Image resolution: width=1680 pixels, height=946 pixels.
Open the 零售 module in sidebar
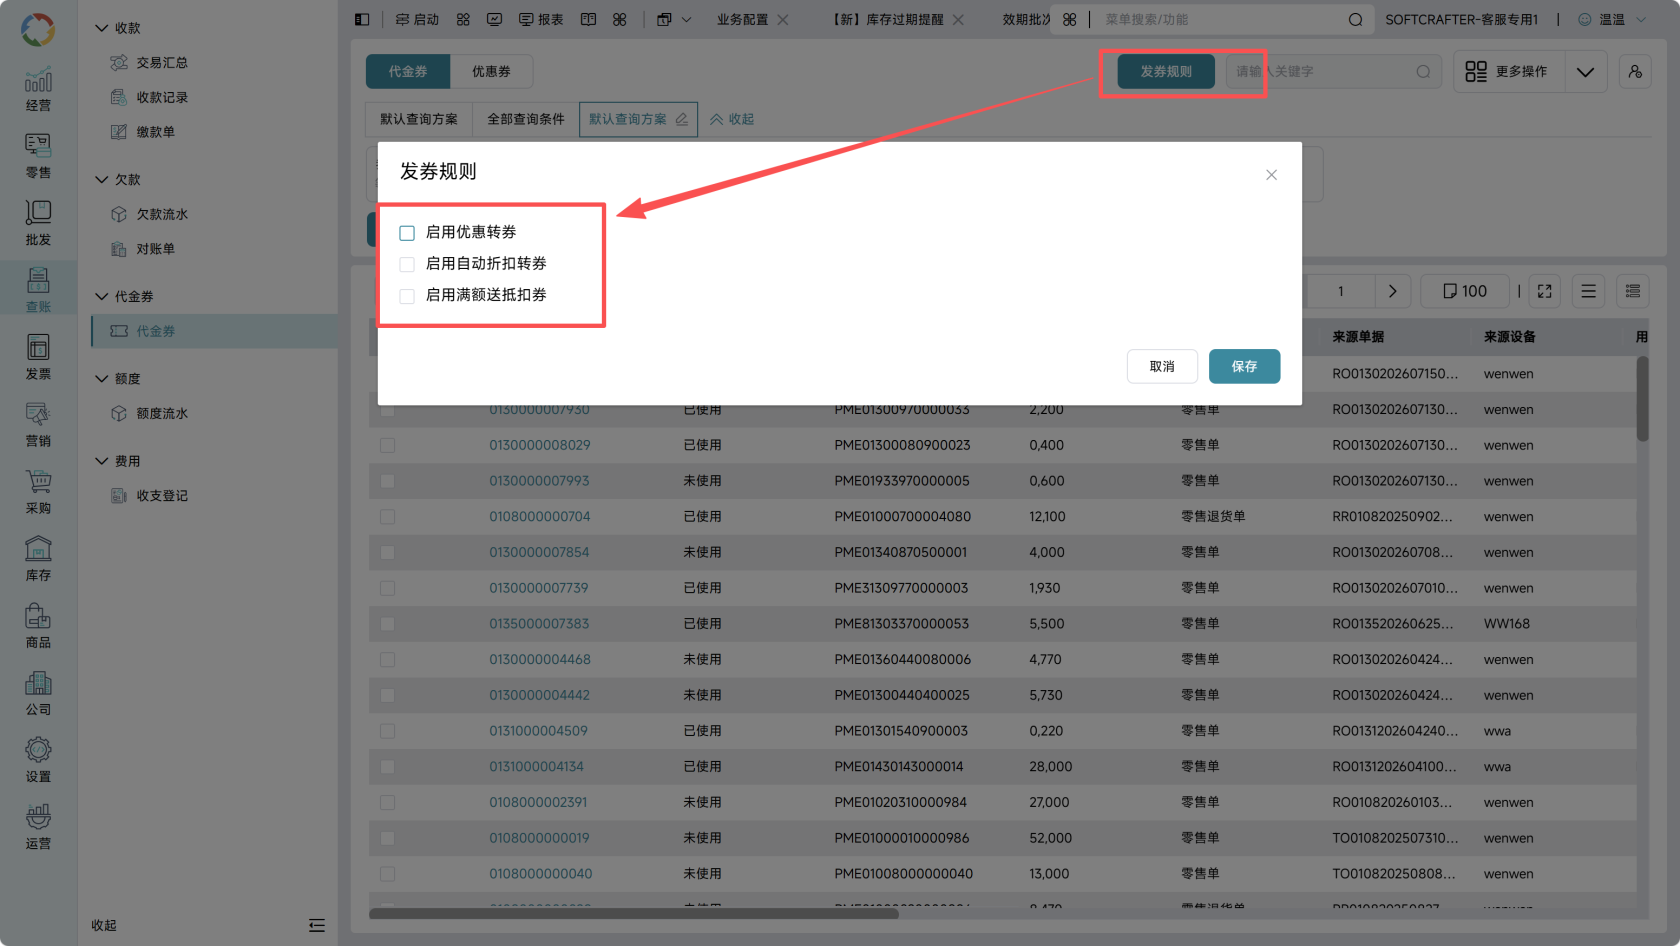(38, 156)
